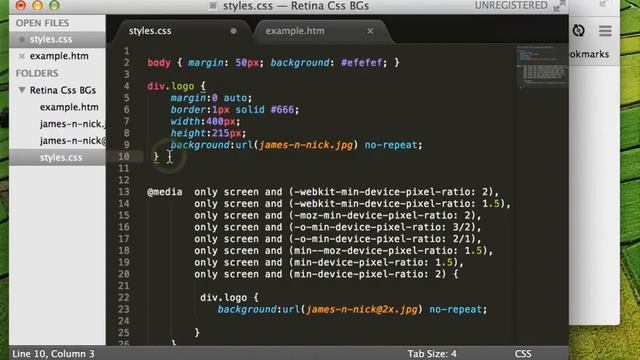Click james-n-nick@2x.jpg url on line 23

(x=362, y=309)
